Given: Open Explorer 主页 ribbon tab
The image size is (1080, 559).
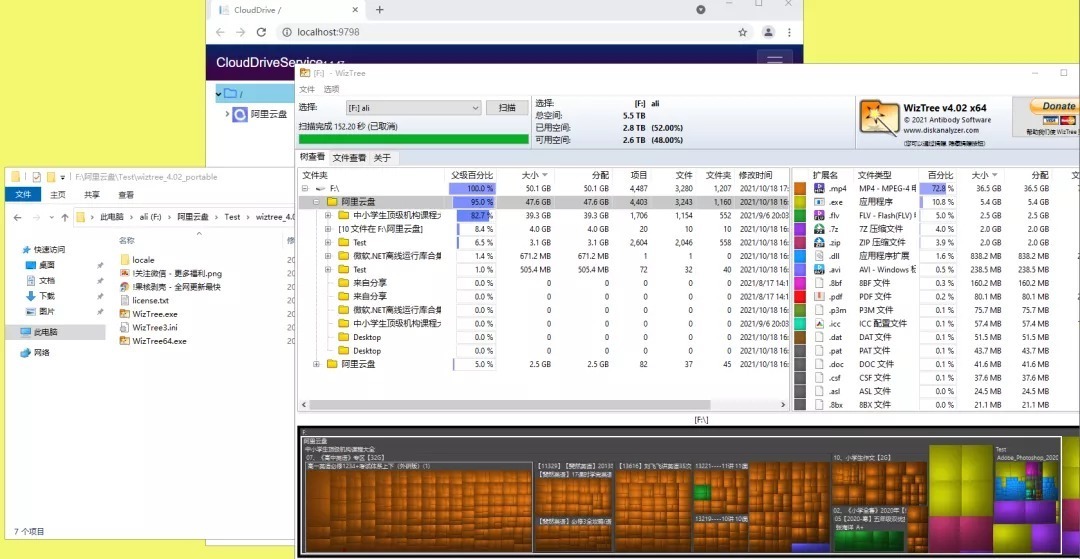Looking at the screenshot, I should point(58,195).
